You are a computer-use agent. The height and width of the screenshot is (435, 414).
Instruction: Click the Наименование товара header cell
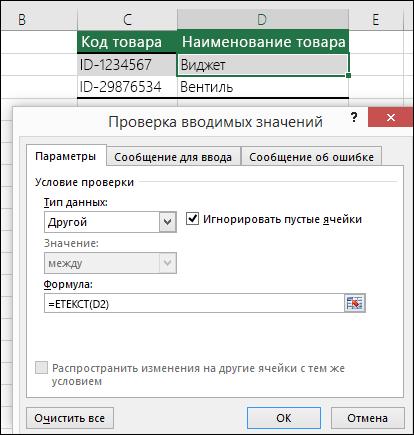(263, 42)
